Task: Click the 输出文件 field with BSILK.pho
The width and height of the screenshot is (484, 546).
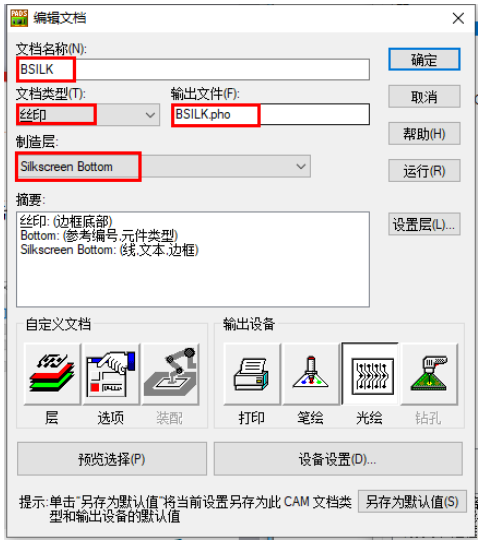Action: click(270, 114)
